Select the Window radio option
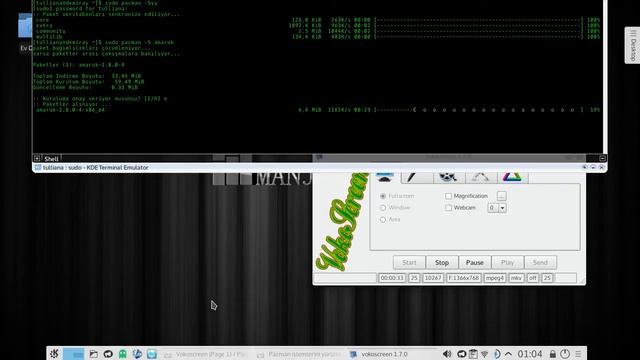 point(383,208)
